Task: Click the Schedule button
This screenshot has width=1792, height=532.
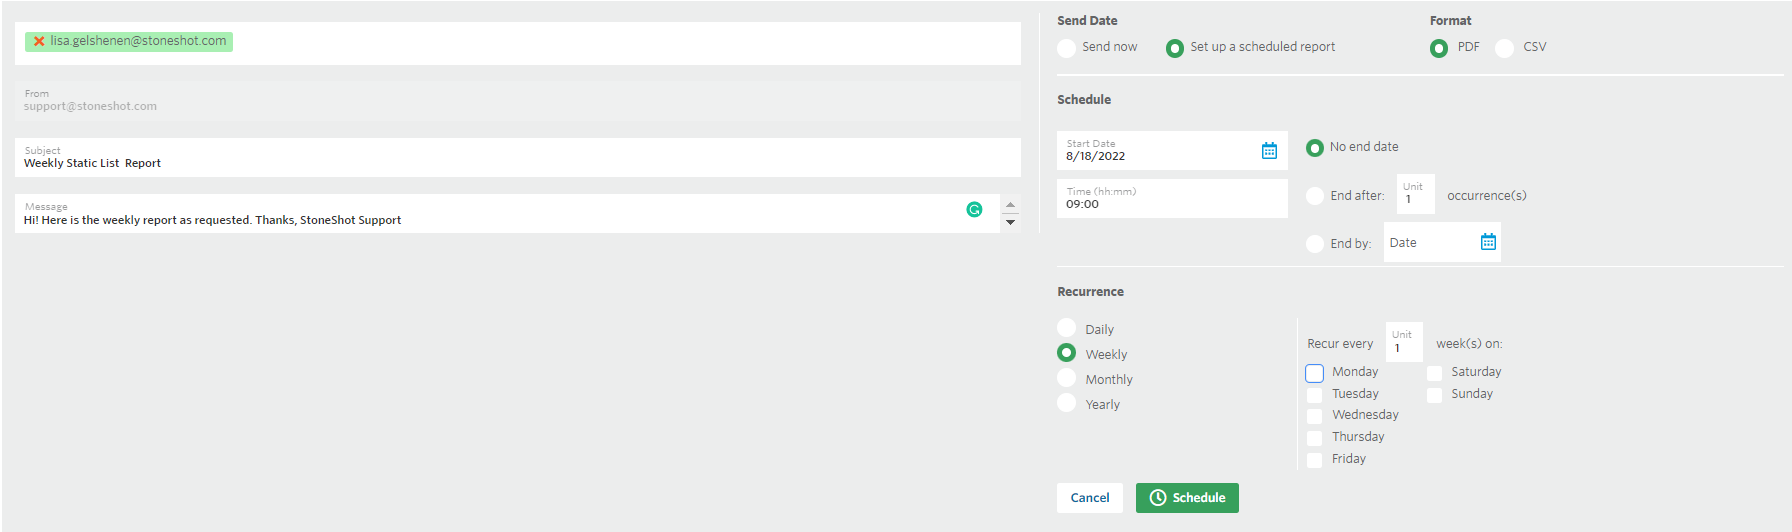Action: (x=1187, y=498)
